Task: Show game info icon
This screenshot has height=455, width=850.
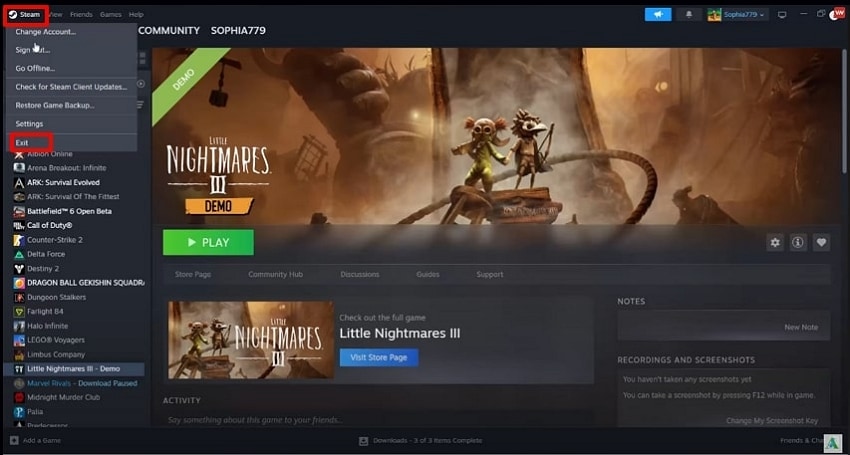Action: [797, 242]
